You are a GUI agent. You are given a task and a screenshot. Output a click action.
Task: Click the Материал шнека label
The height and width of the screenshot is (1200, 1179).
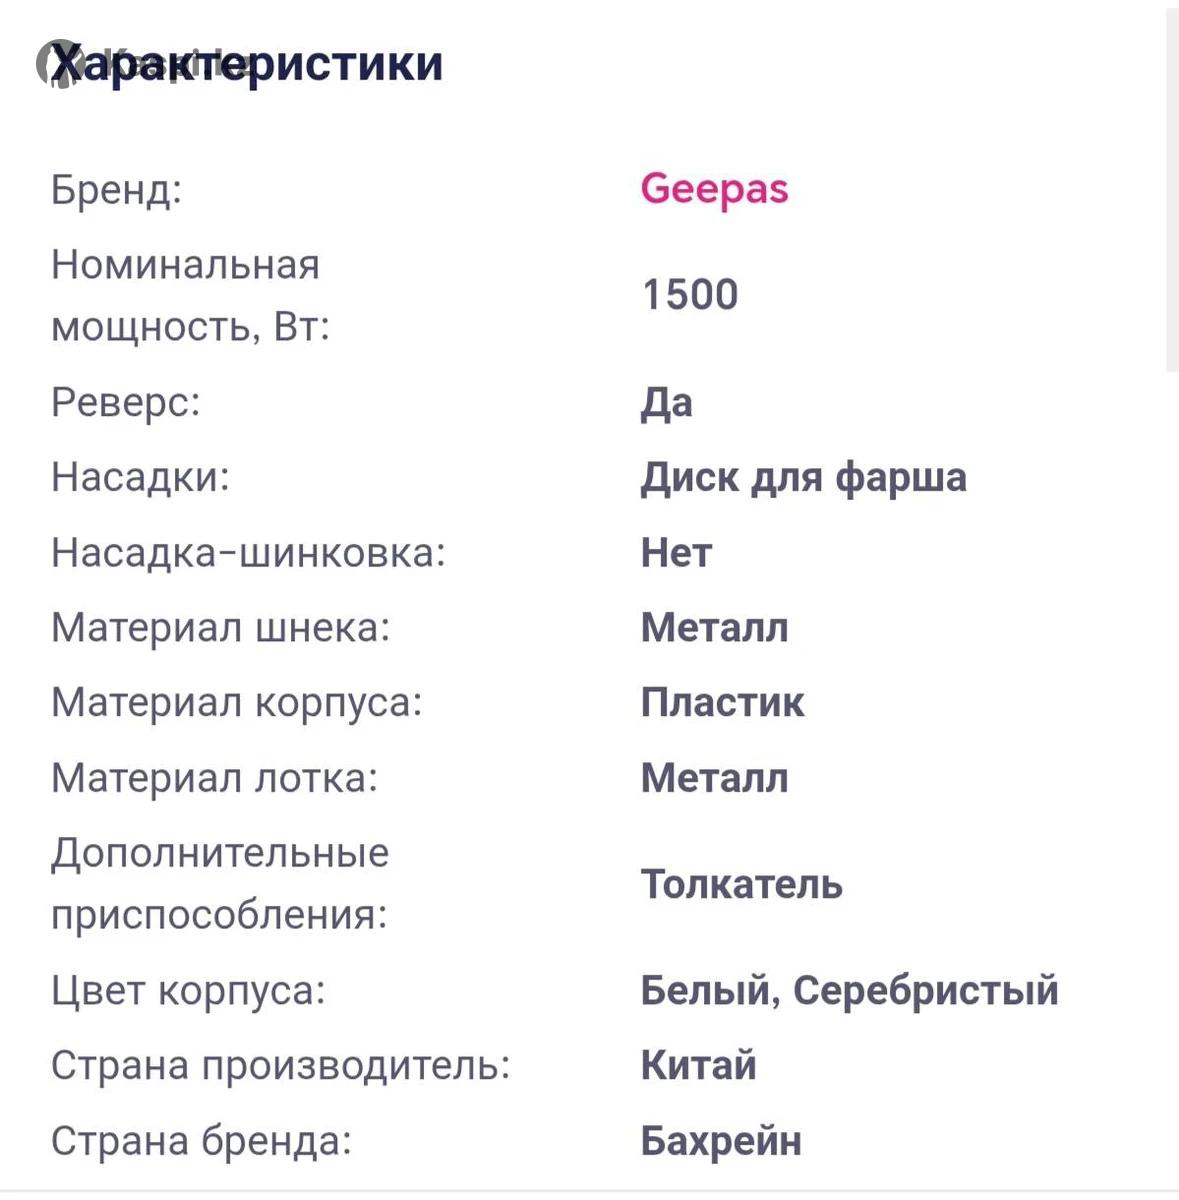pos(220,627)
